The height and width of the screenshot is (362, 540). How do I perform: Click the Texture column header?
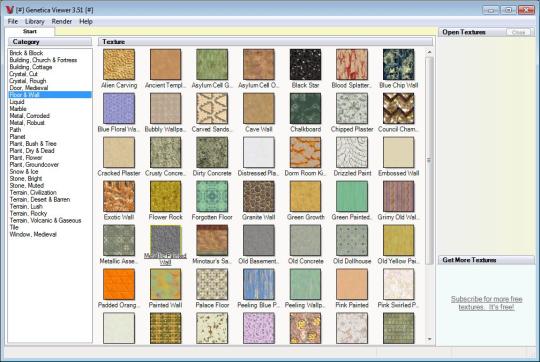pyautogui.click(x=265, y=42)
